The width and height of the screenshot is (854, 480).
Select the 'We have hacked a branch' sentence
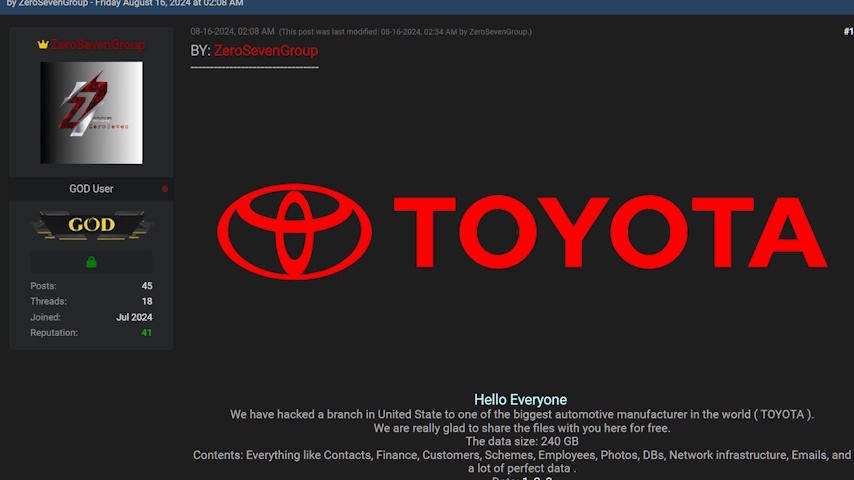pos(522,415)
